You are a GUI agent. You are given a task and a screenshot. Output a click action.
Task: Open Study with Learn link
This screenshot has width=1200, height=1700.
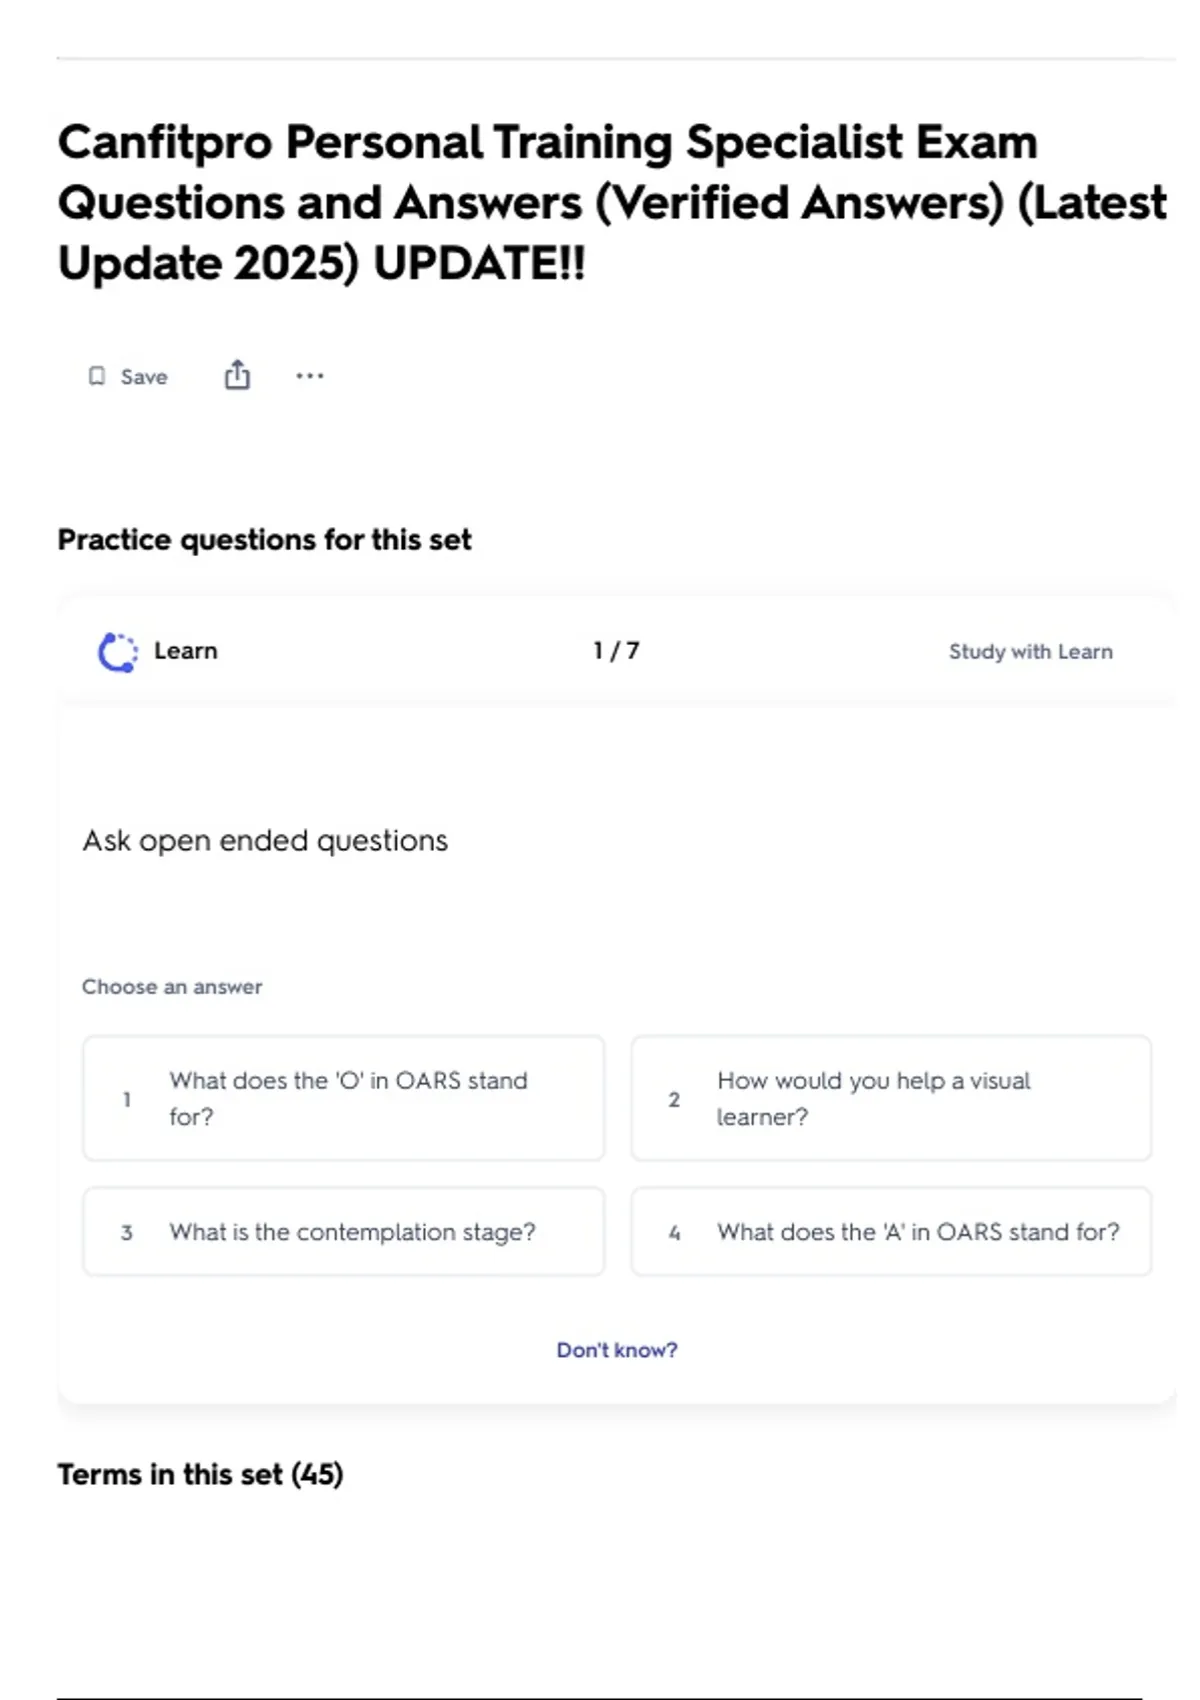pos(1031,652)
